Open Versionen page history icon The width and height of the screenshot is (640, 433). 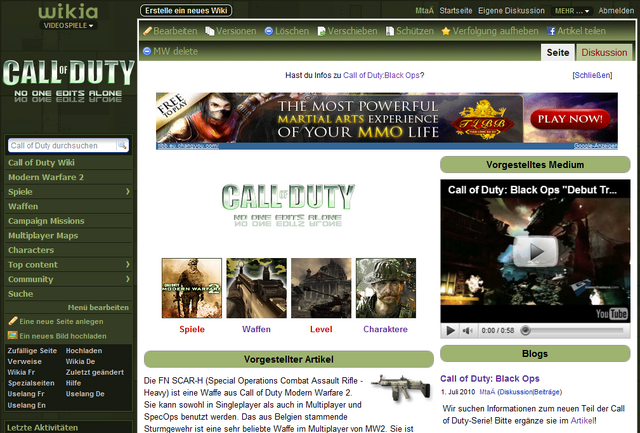pos(210,31)
